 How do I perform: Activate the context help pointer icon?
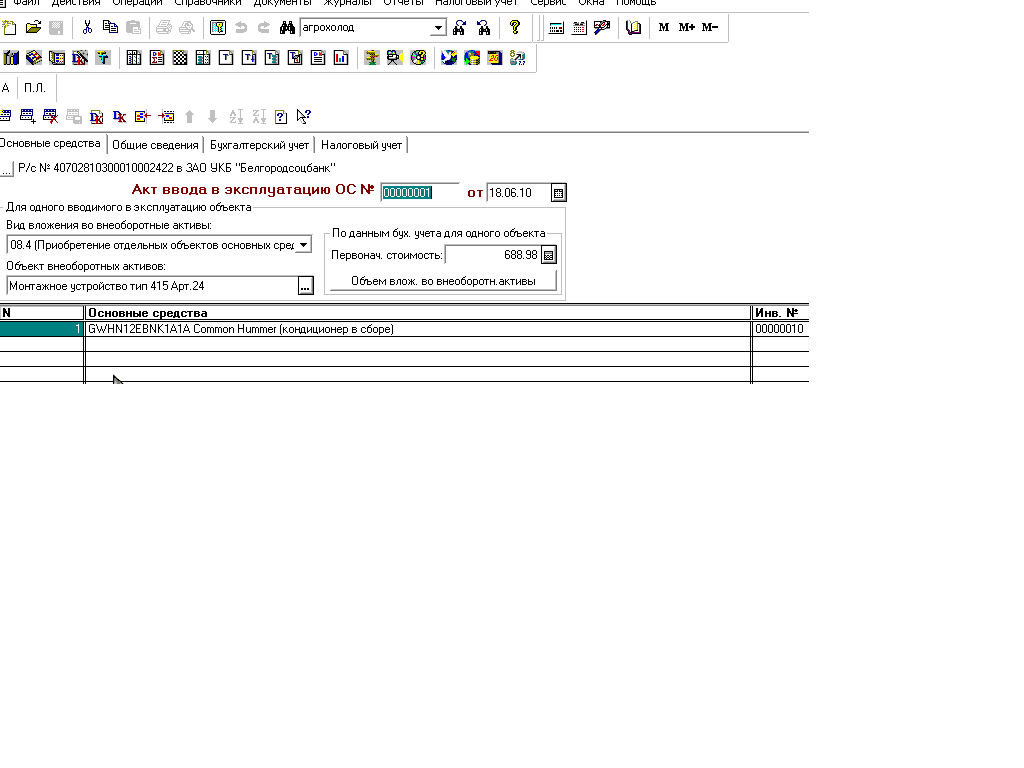(304, 116)
